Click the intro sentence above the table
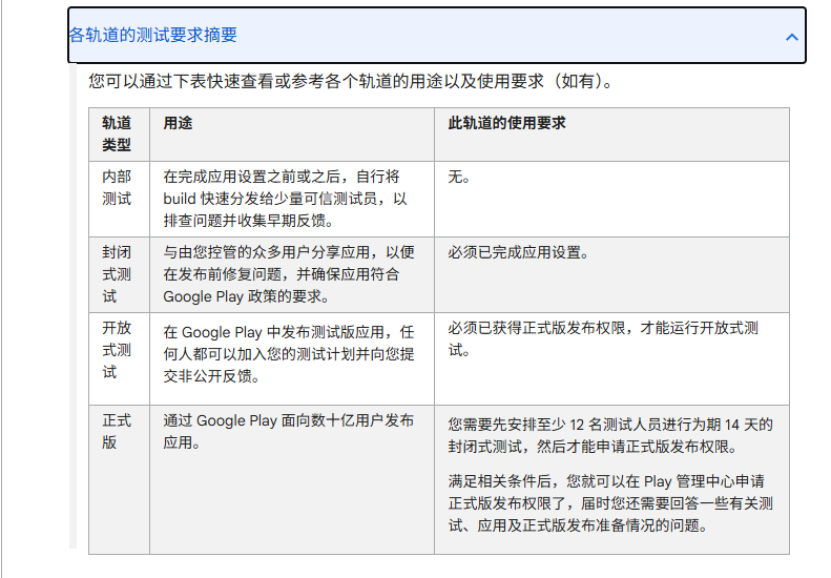Viewport: 831px width, 578px height. coord(350,81)
